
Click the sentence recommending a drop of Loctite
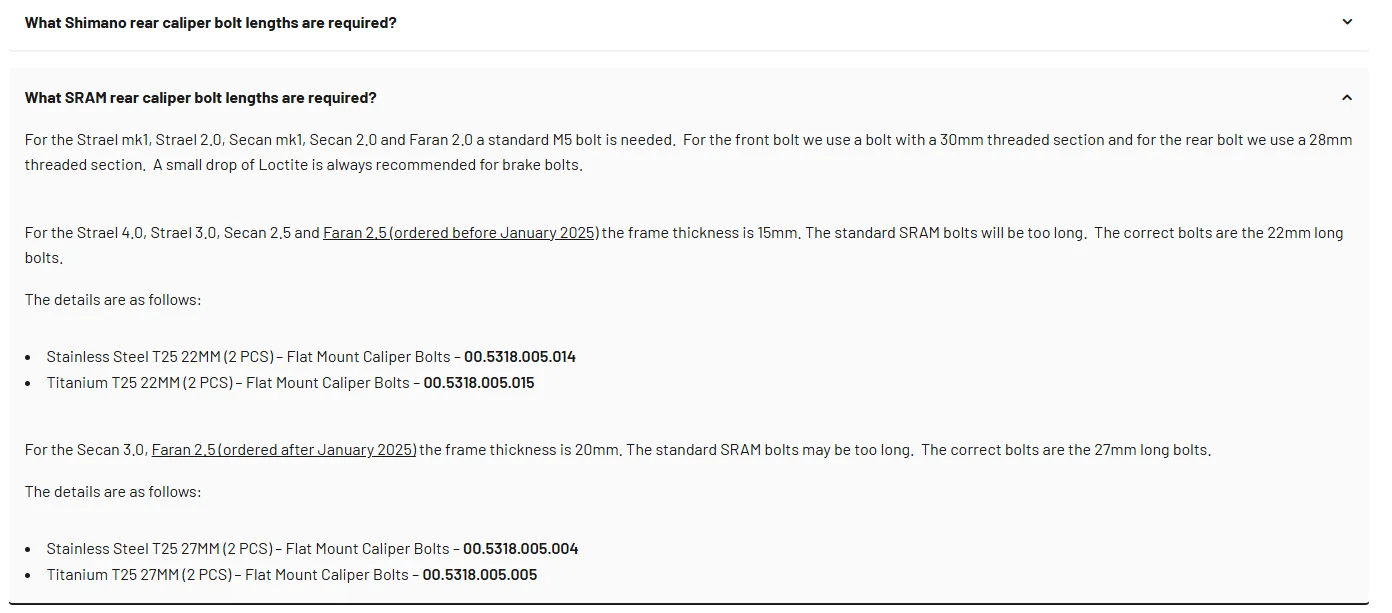pos(368,165)
